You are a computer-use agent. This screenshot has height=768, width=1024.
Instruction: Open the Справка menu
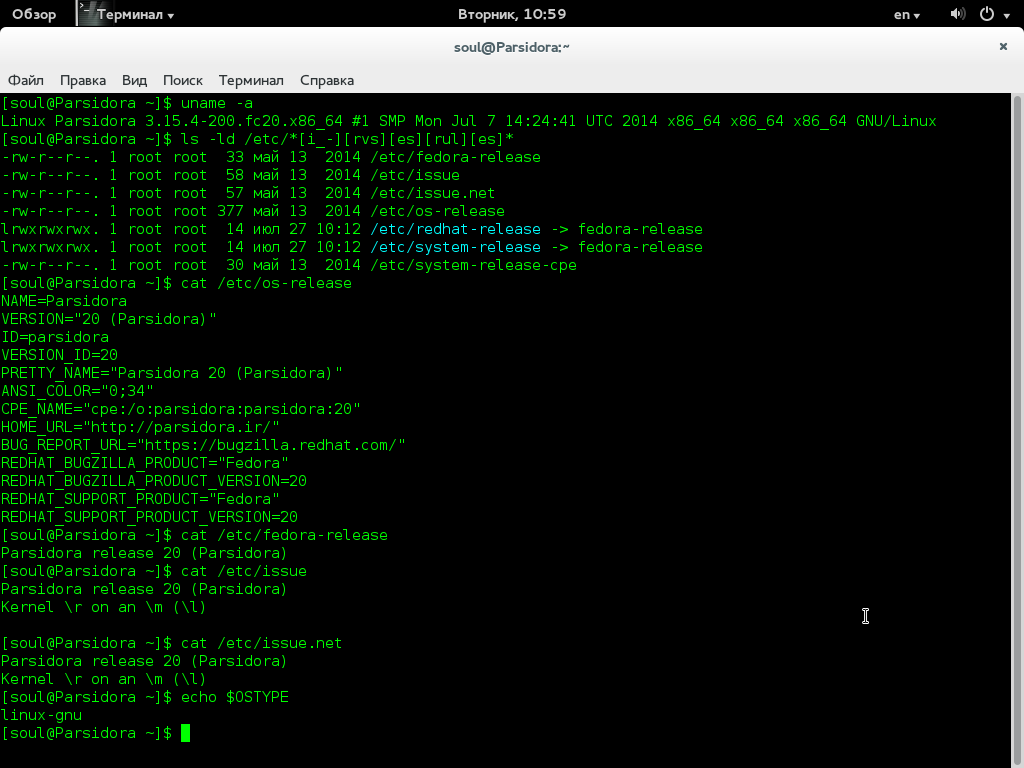(x=327, y=80)
